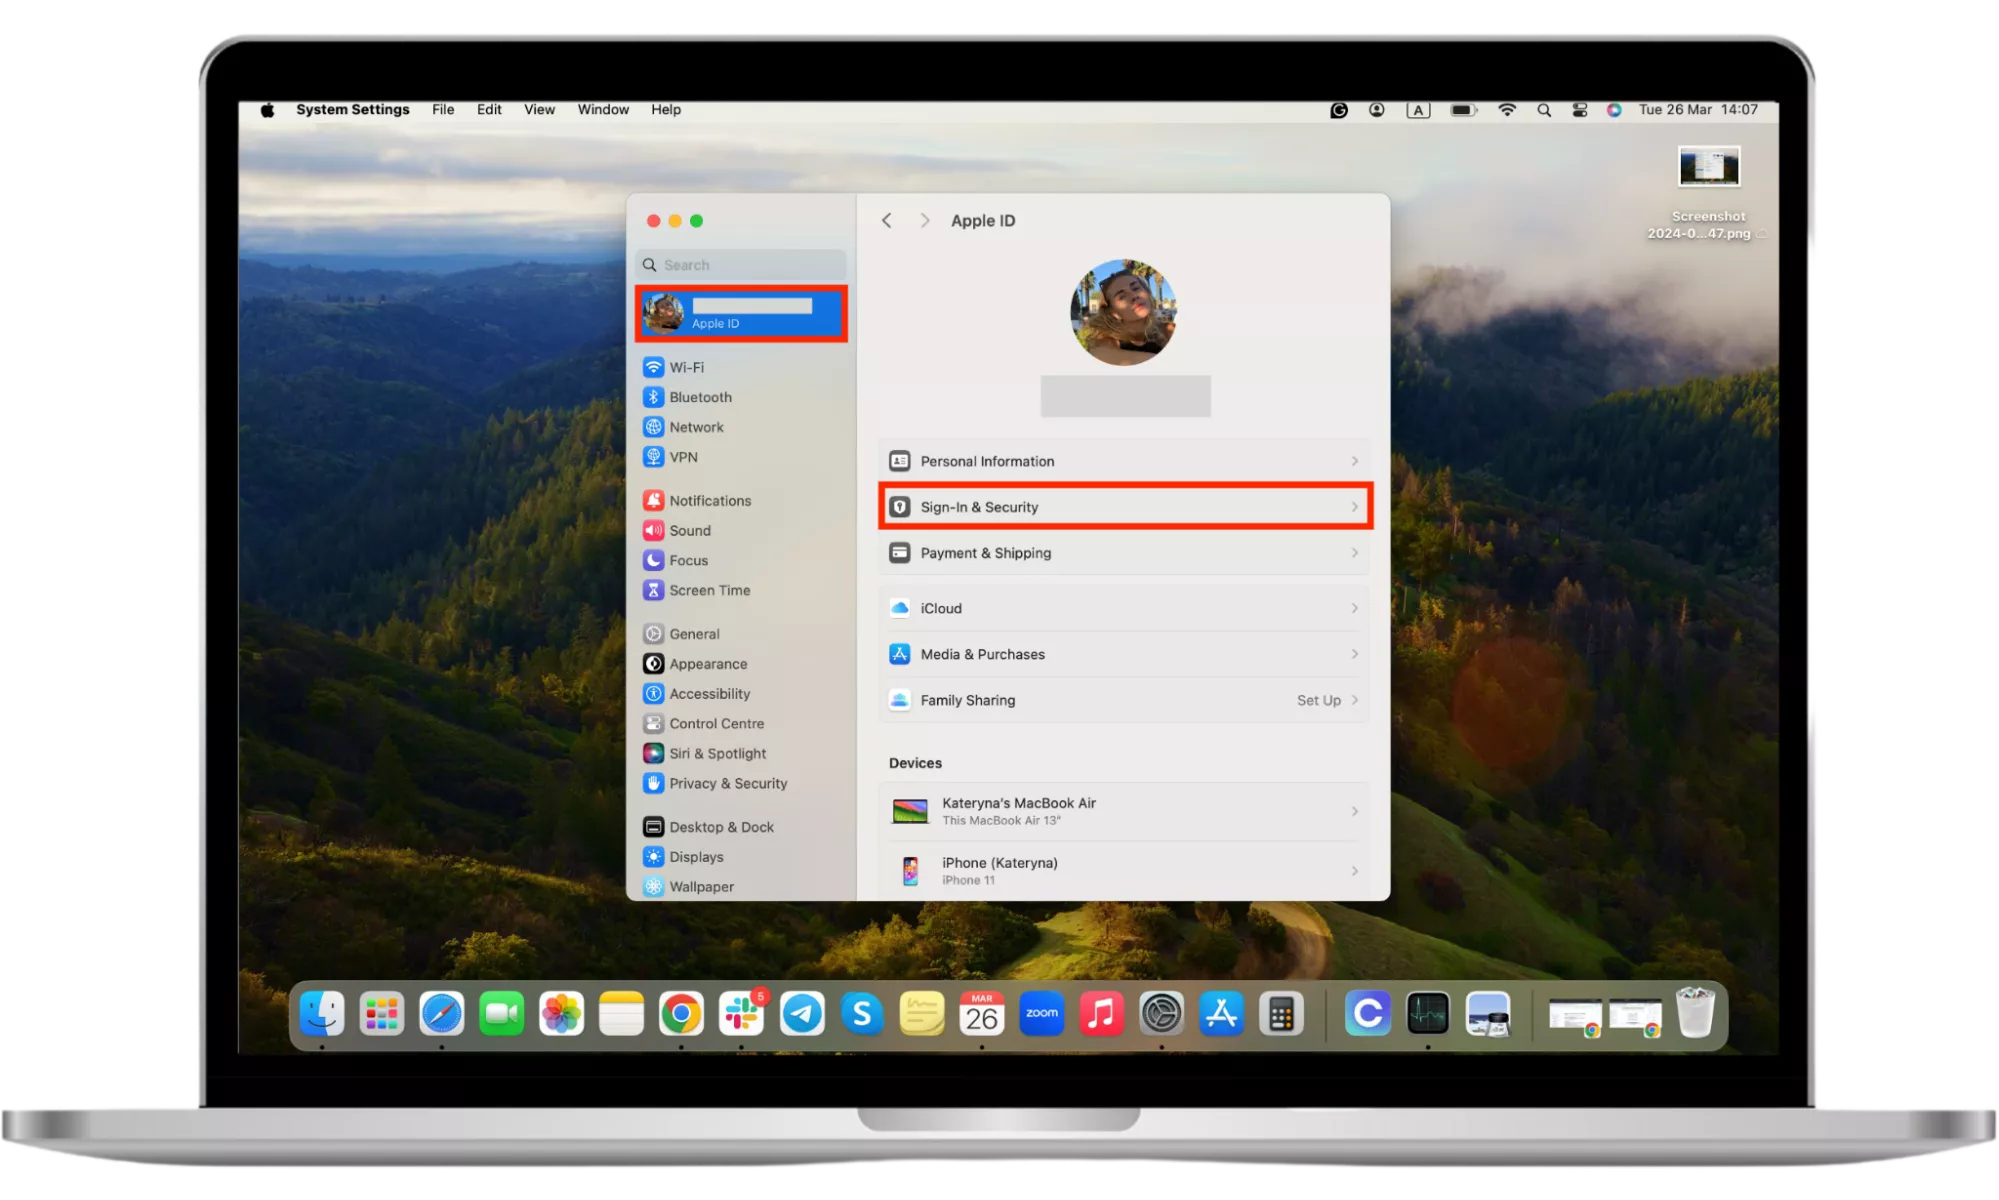Open the Window menu in menu bar

(x=603, y=110)
